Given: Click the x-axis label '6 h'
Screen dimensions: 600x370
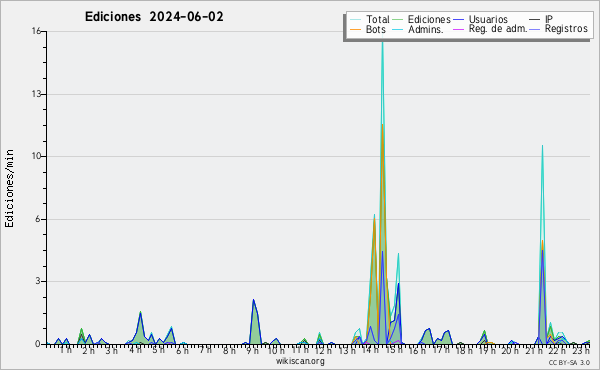Looking at the screenshot, I should tap(182, 350).
